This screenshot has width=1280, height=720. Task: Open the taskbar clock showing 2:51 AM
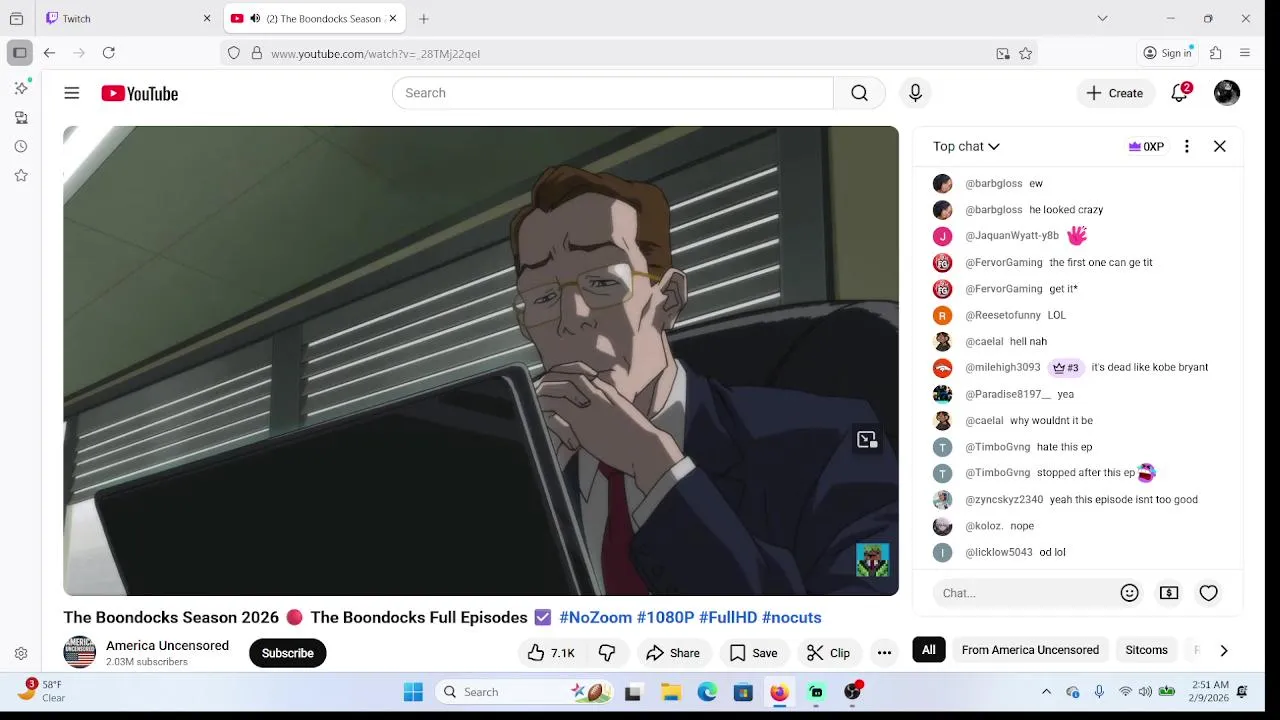[1210, 691]
